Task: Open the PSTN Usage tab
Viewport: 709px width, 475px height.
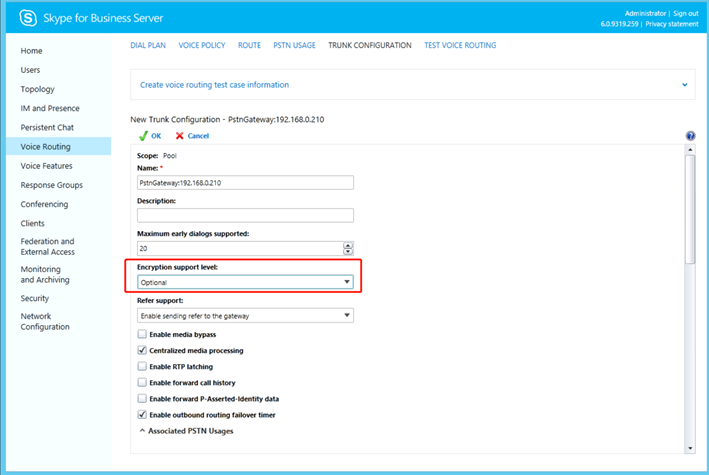Action: tap(294, 45)
